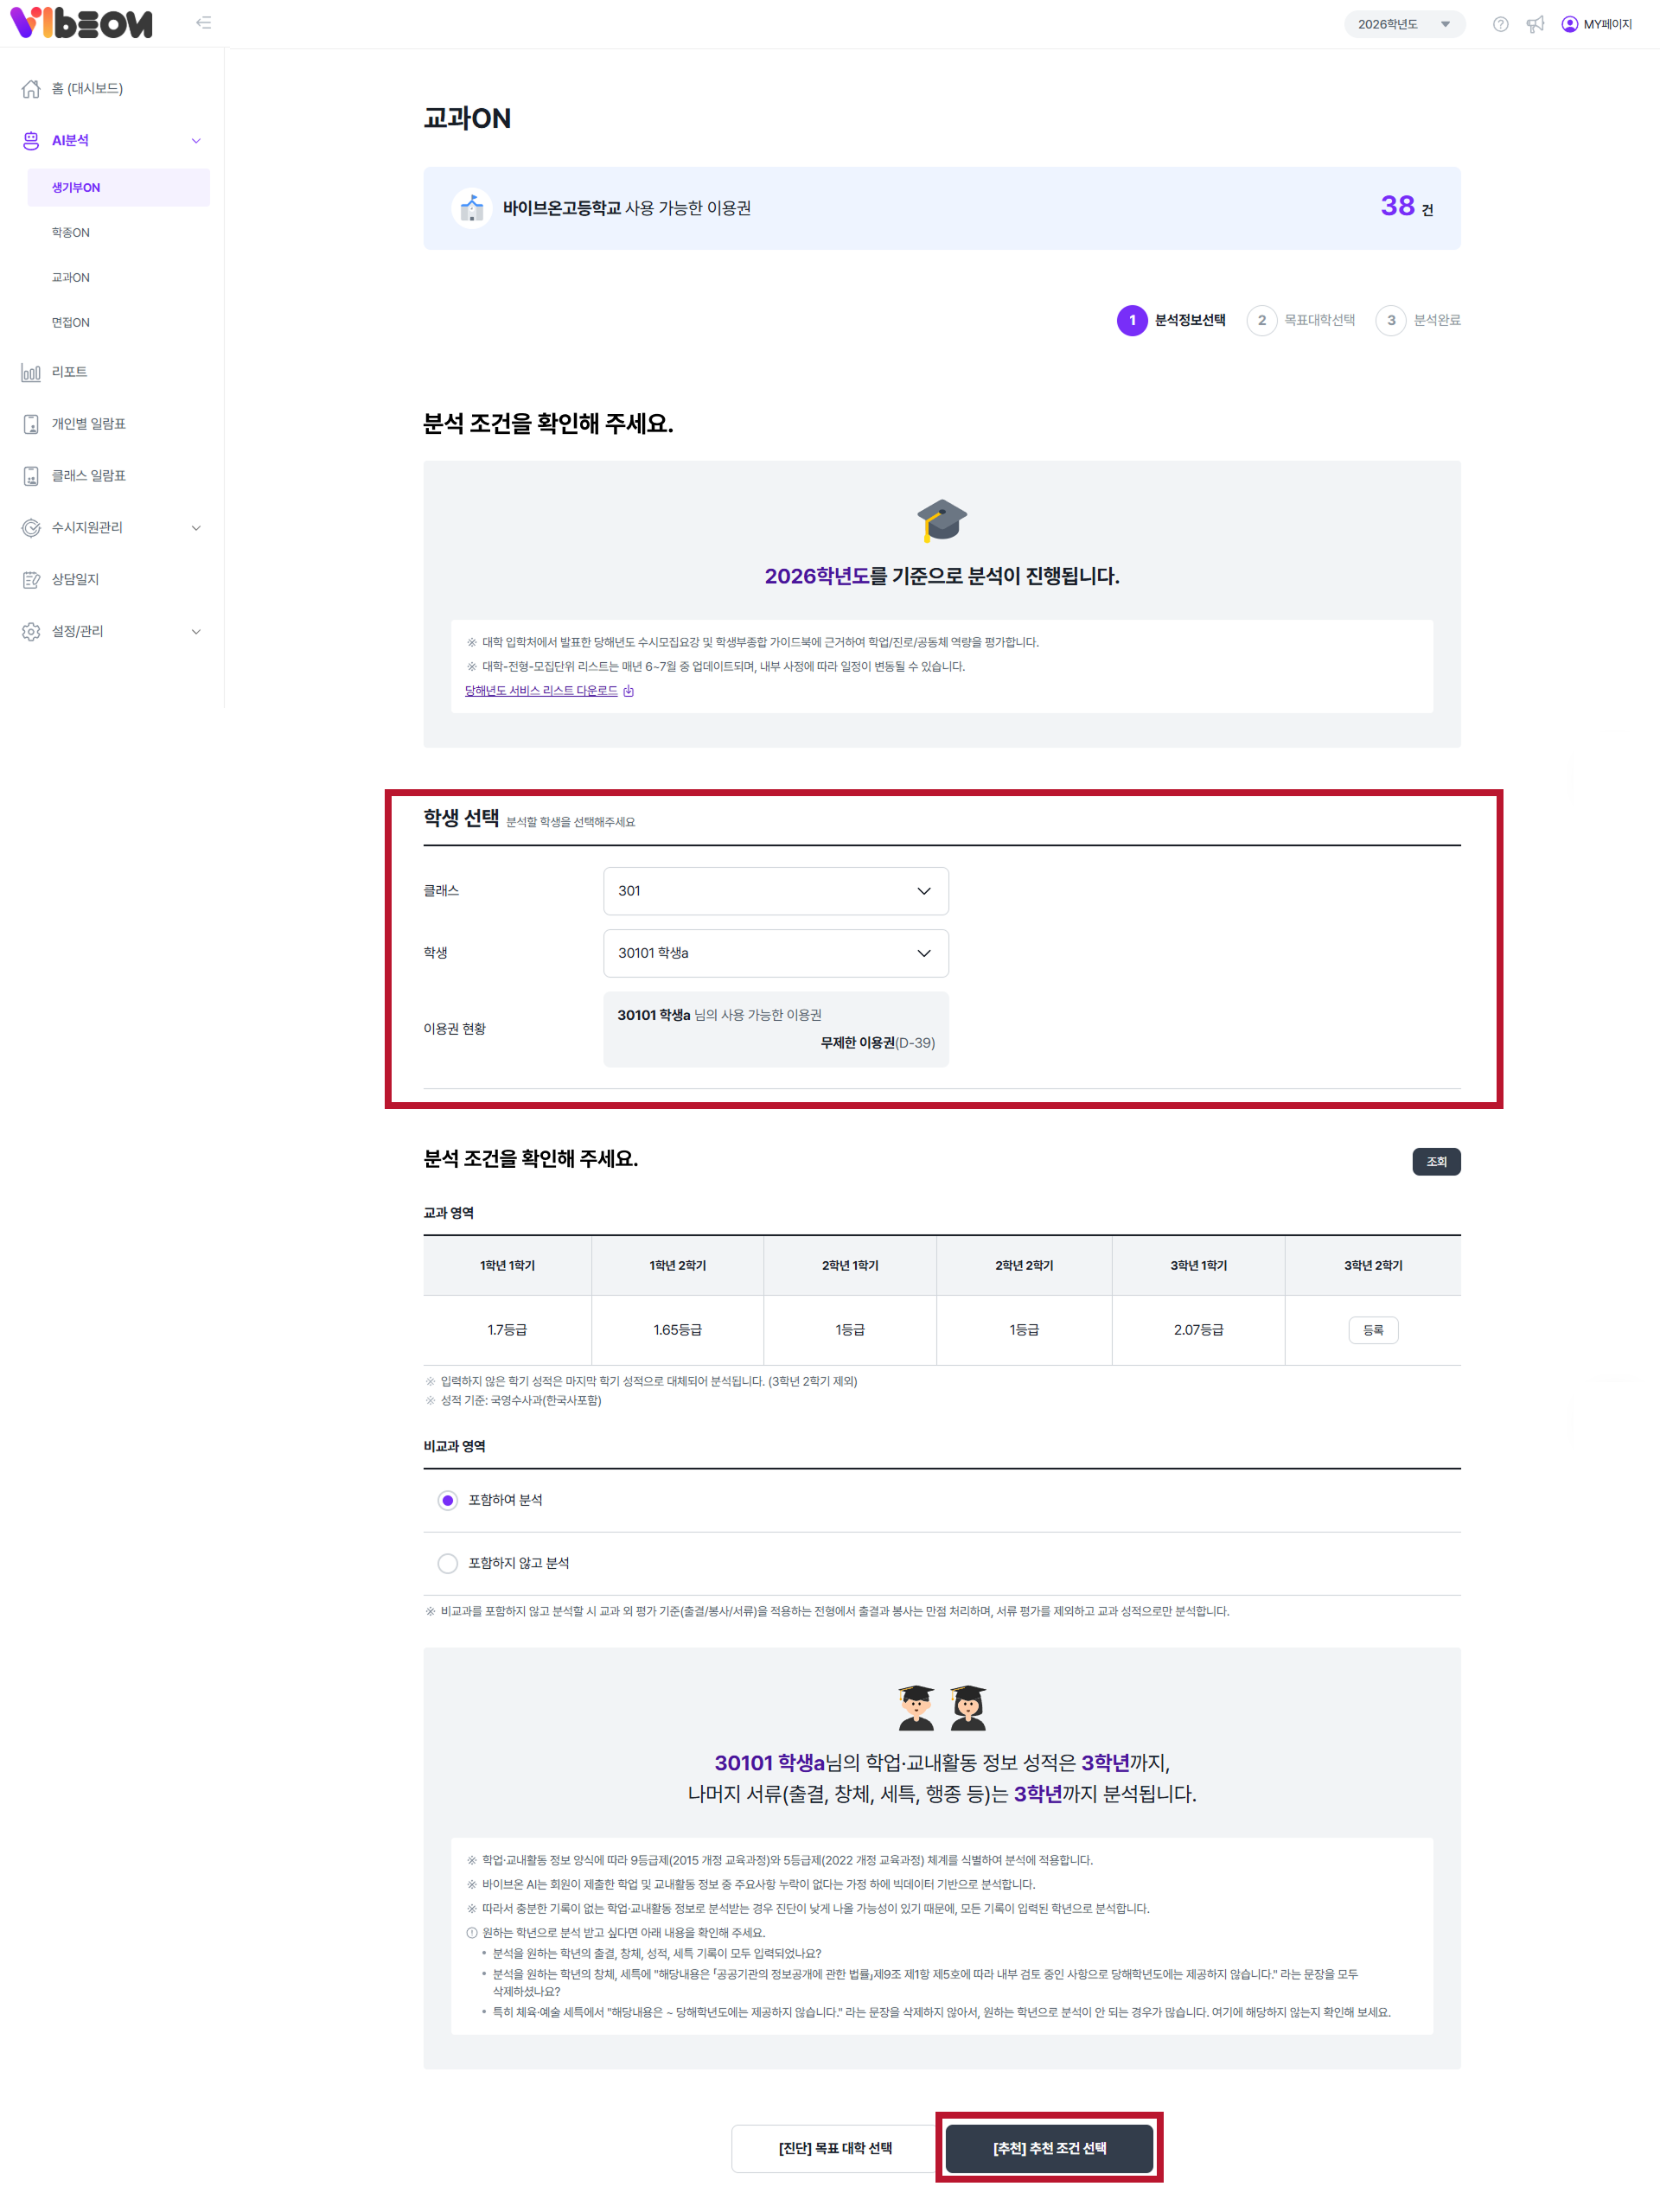Open 당해년도 서비스 리스트 다운로드 link
Viewport: 1660px width, 2212px height.
[541, 691]
